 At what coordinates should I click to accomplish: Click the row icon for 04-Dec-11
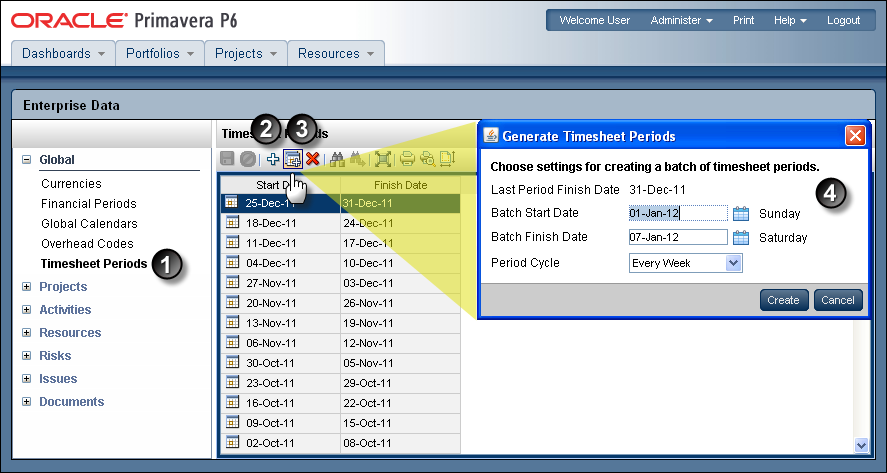tap(231, 263)
